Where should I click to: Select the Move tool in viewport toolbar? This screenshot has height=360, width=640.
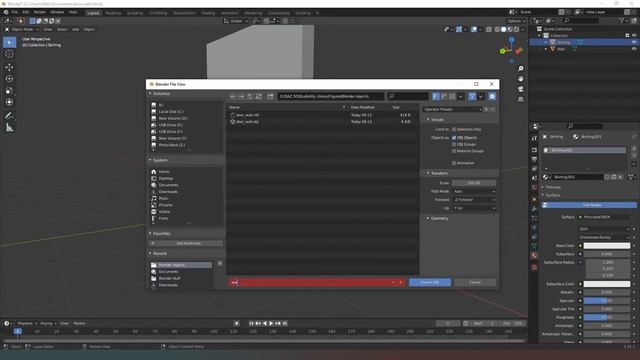[9, 67]
